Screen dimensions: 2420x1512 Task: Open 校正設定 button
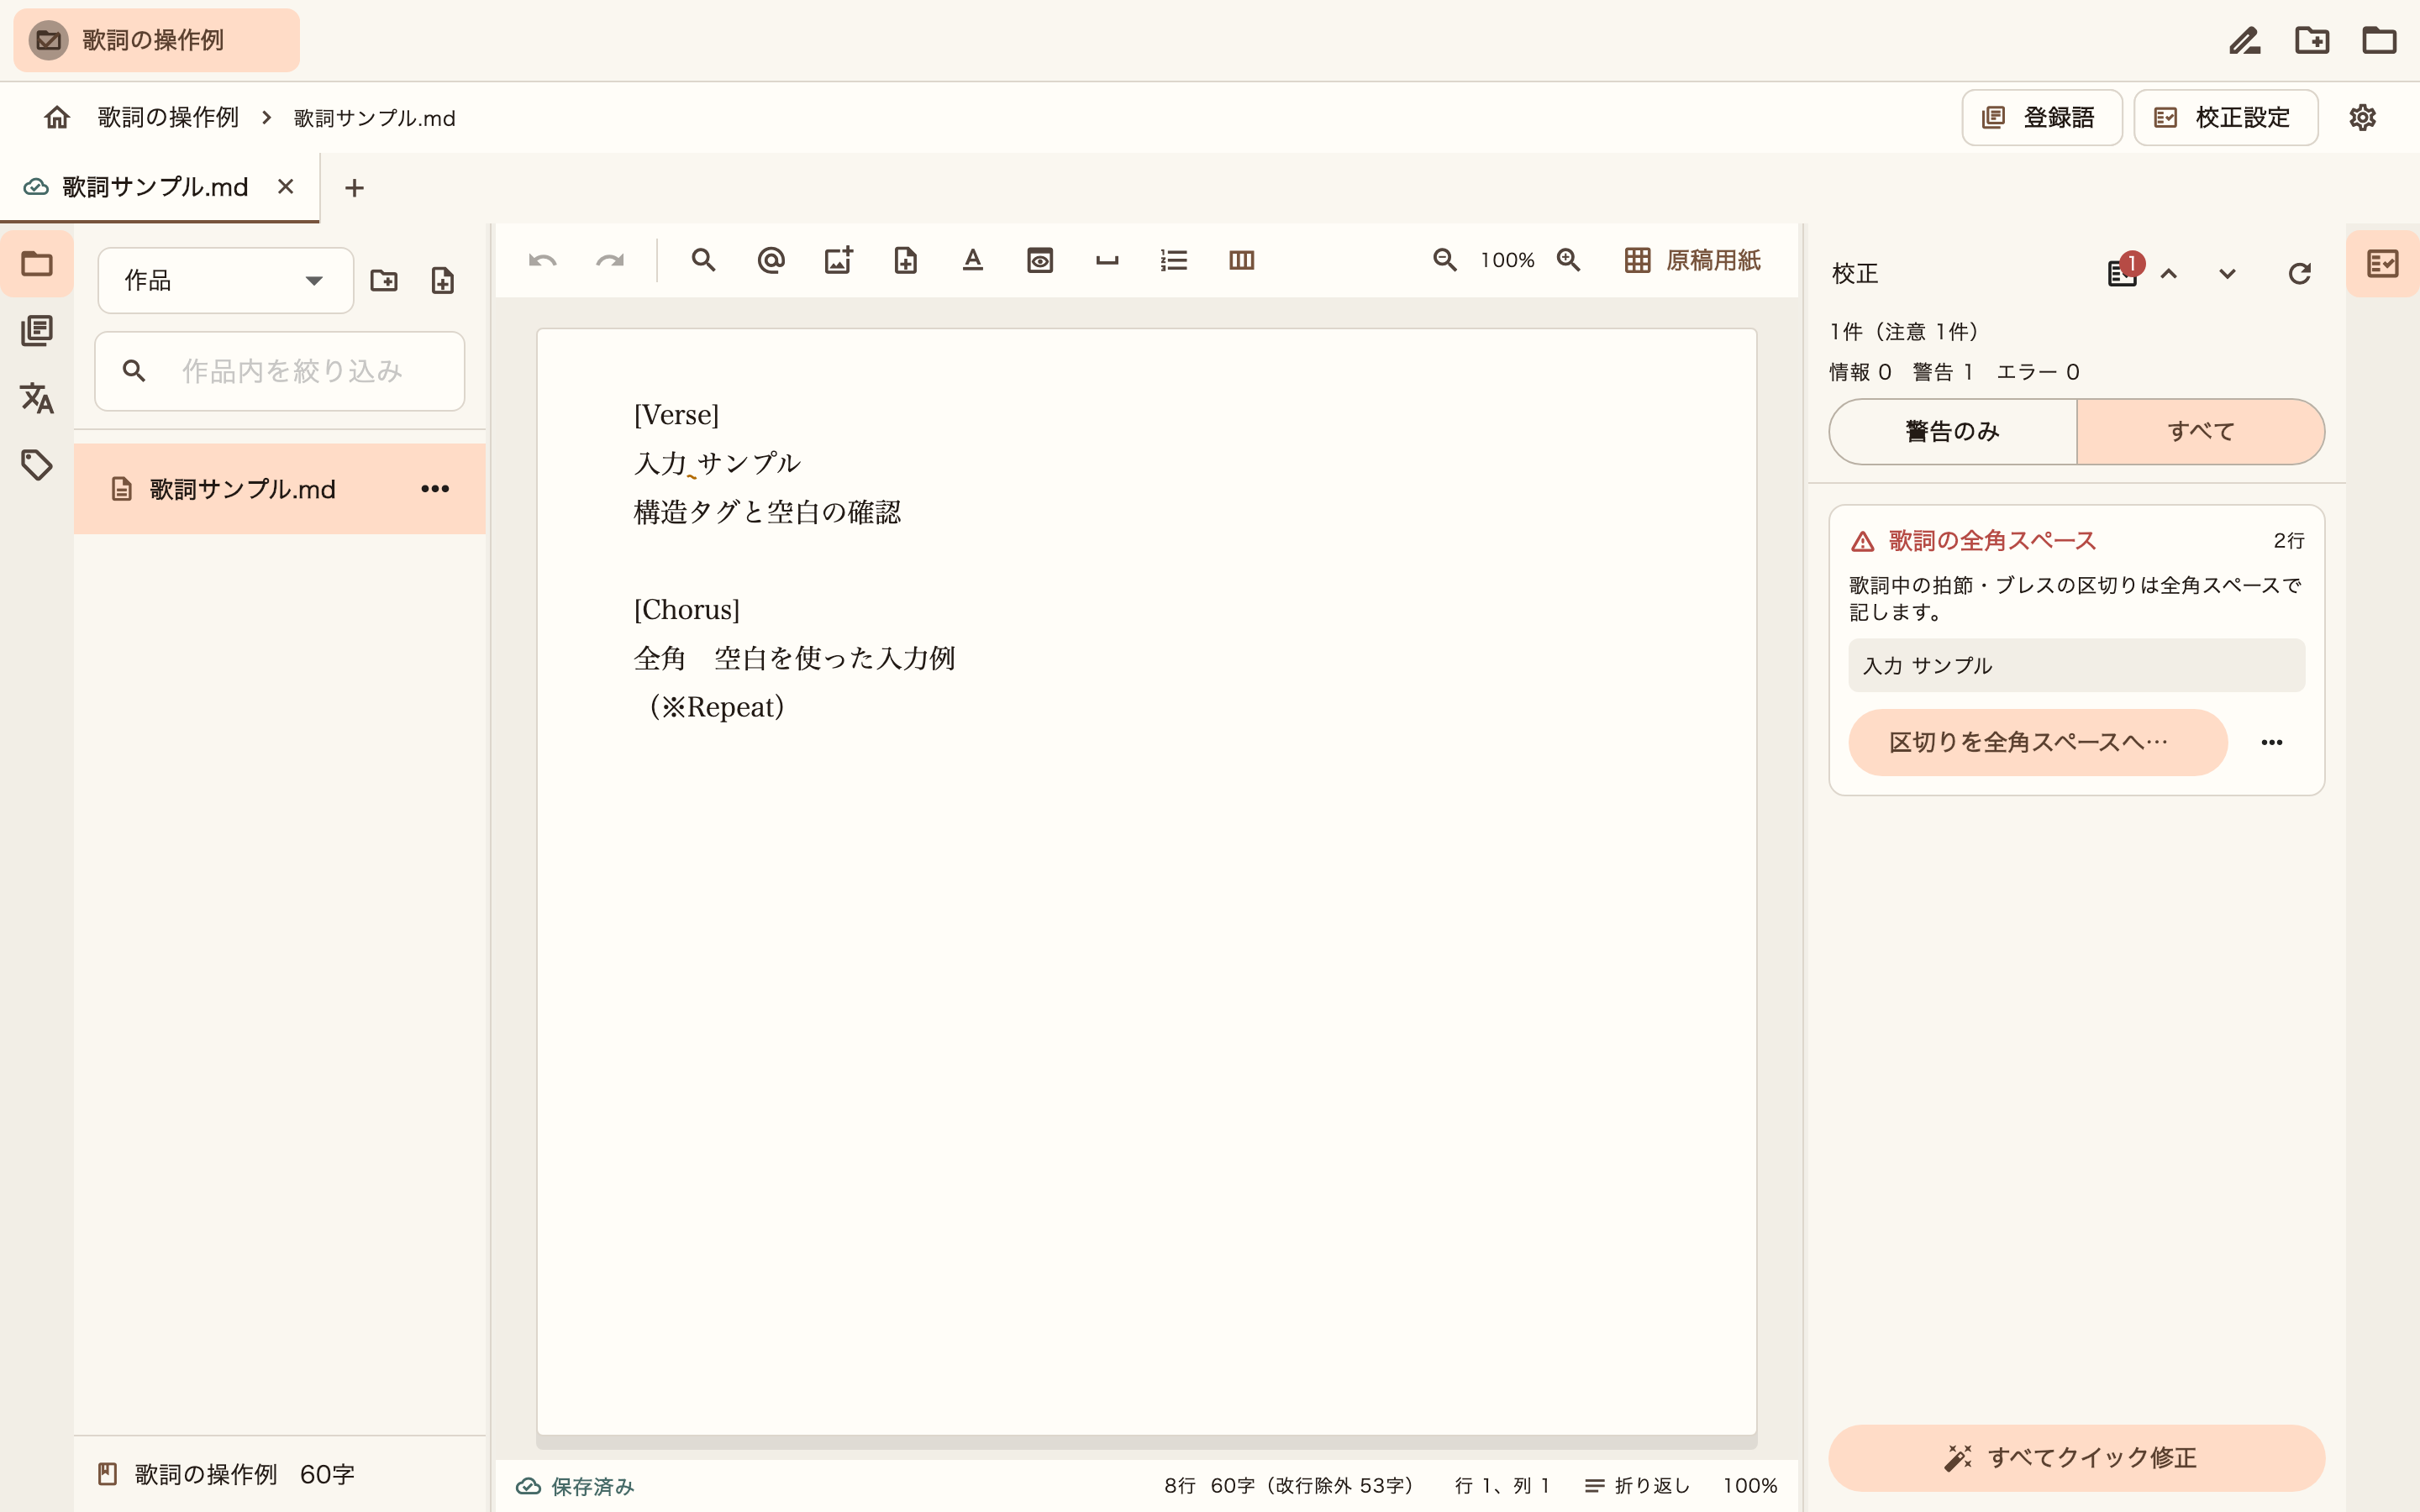point(2226,118)
